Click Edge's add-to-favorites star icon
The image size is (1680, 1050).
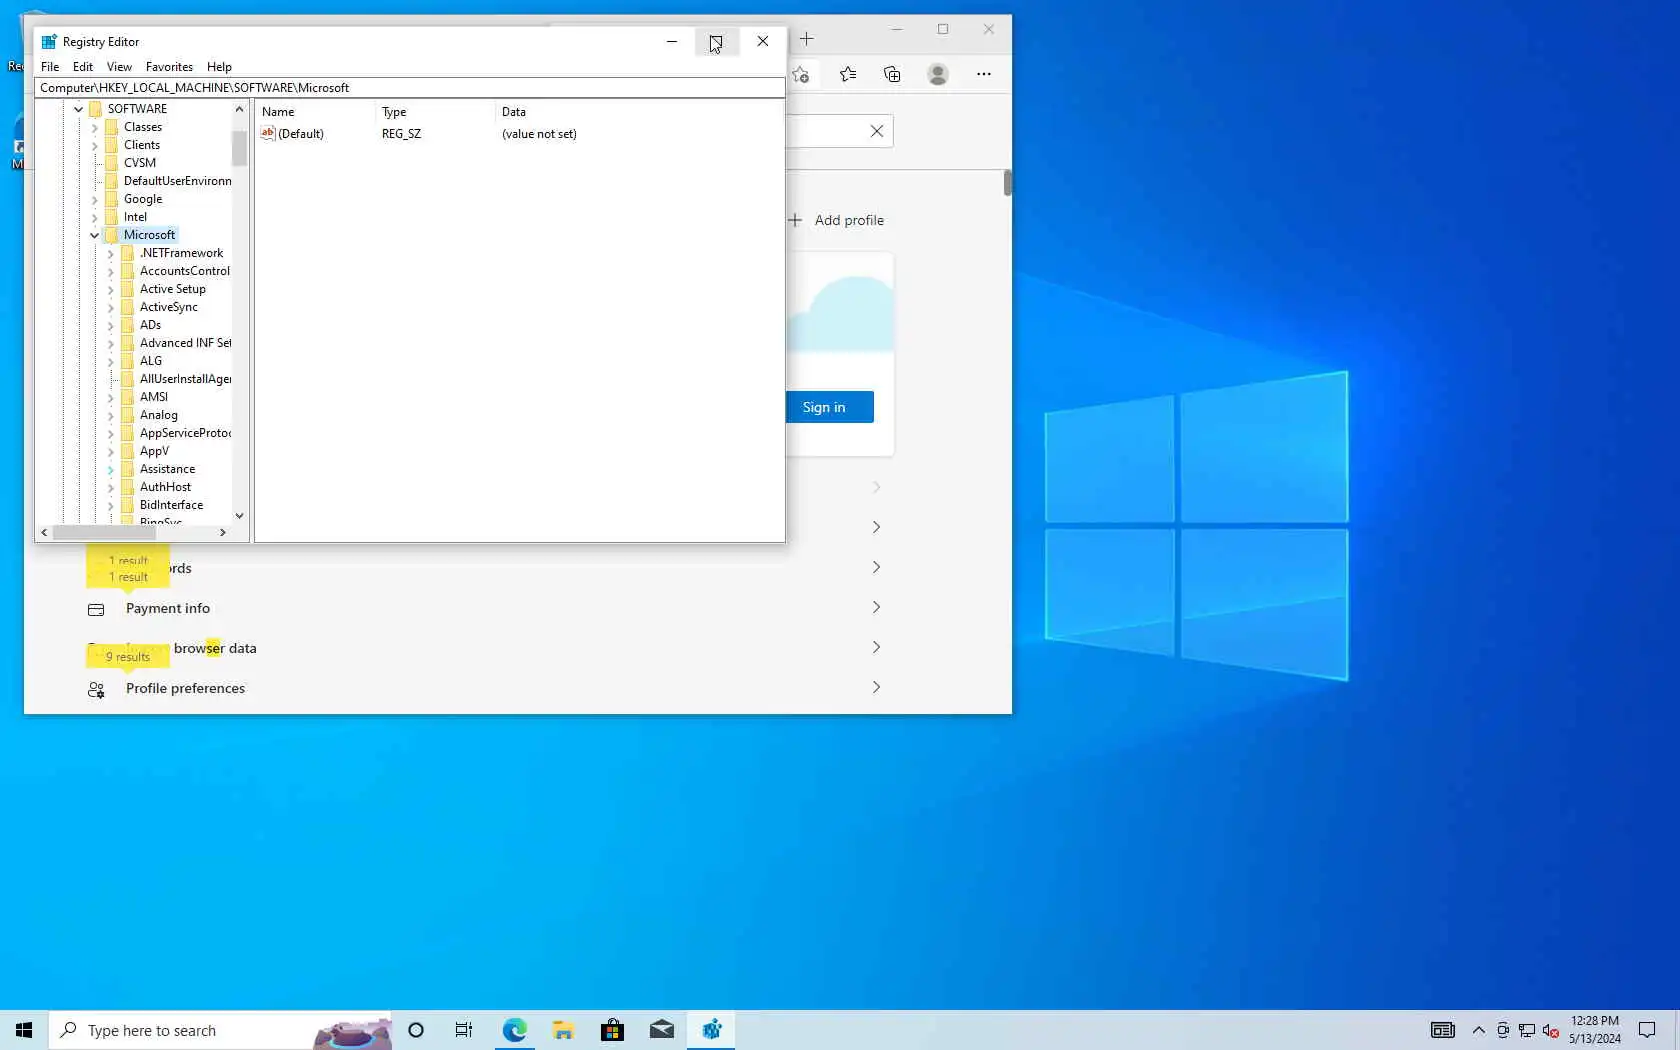800,74
